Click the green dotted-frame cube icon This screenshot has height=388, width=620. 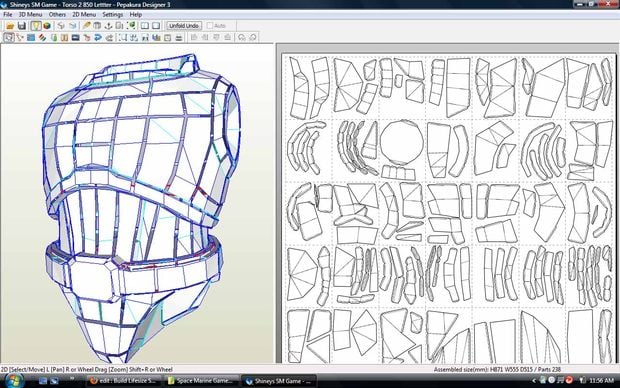tap(132, 26)
